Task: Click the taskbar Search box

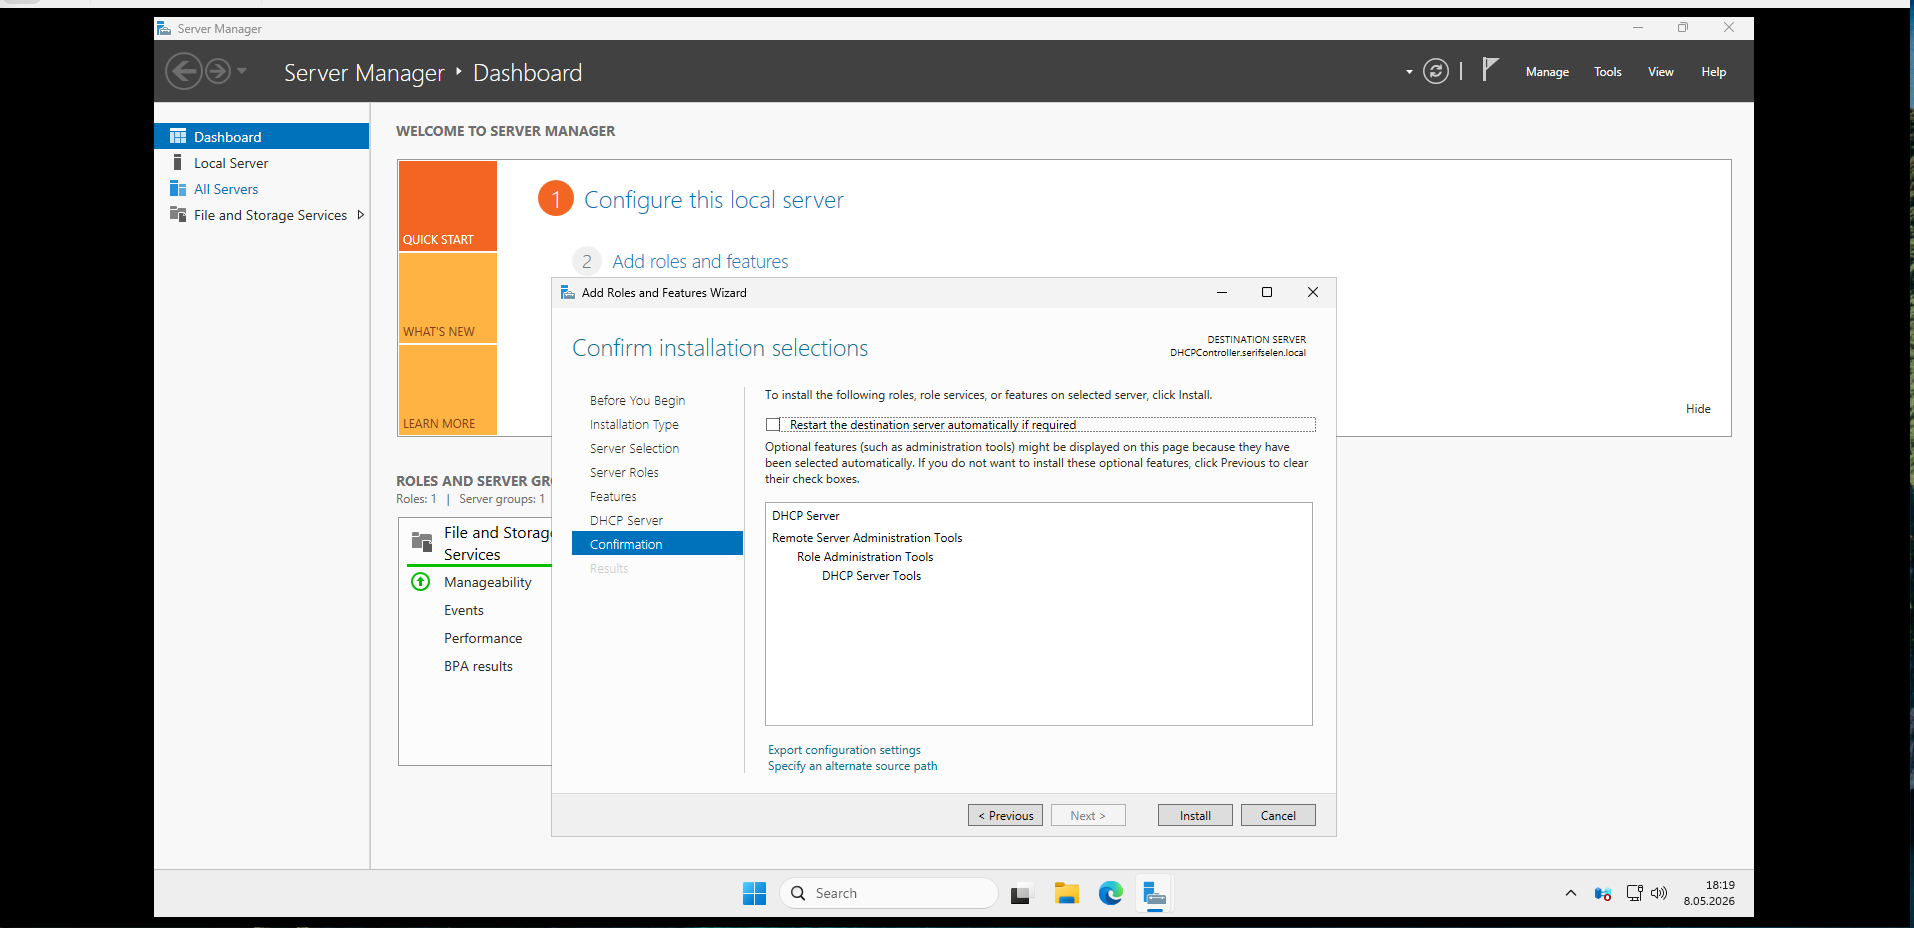Action: coord(888,893)
